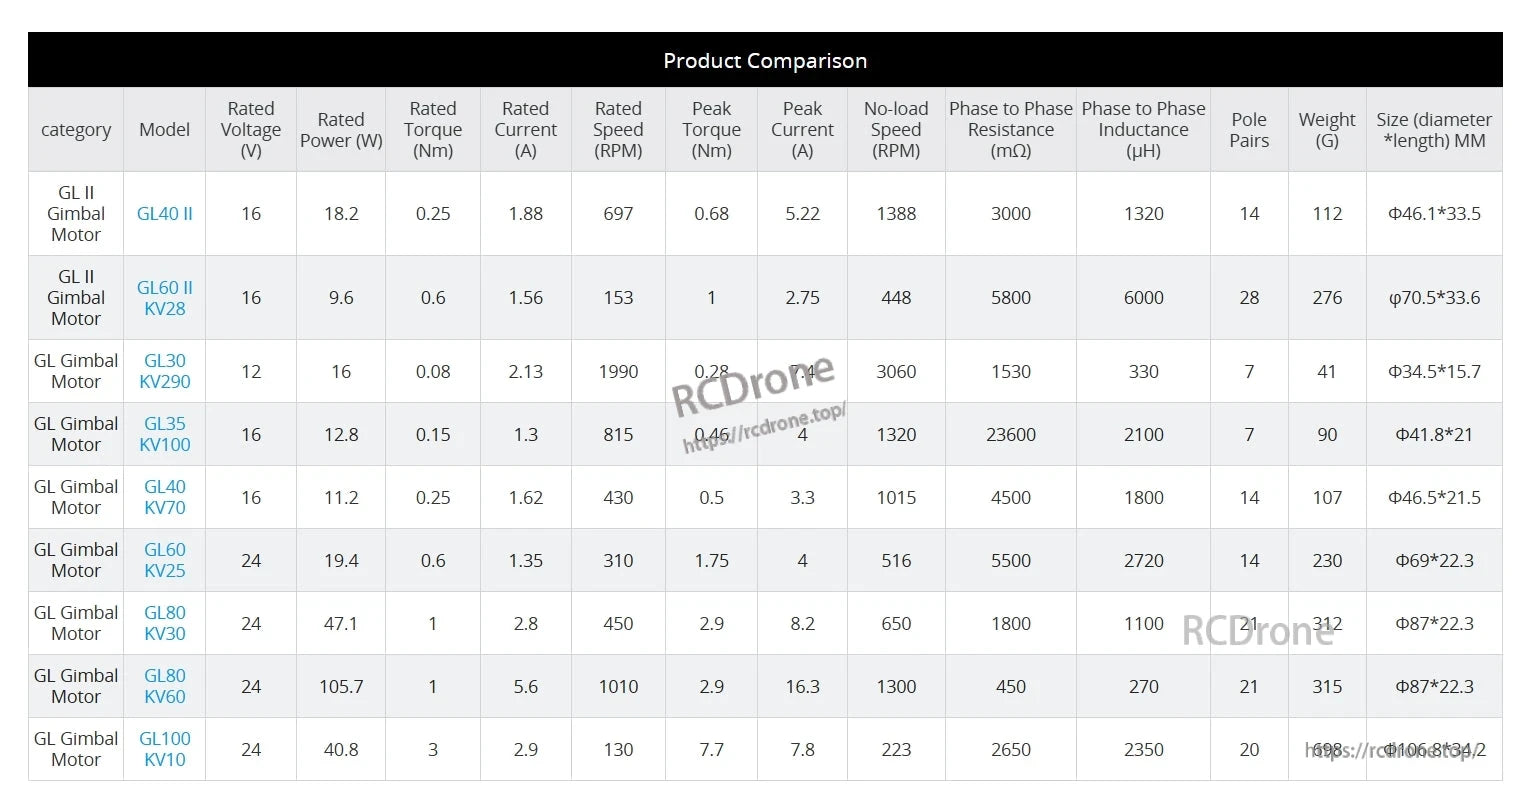Open the GL100 KV10 model link
Viewport: 1514px width, 795px height.
(x=165, y=749)
